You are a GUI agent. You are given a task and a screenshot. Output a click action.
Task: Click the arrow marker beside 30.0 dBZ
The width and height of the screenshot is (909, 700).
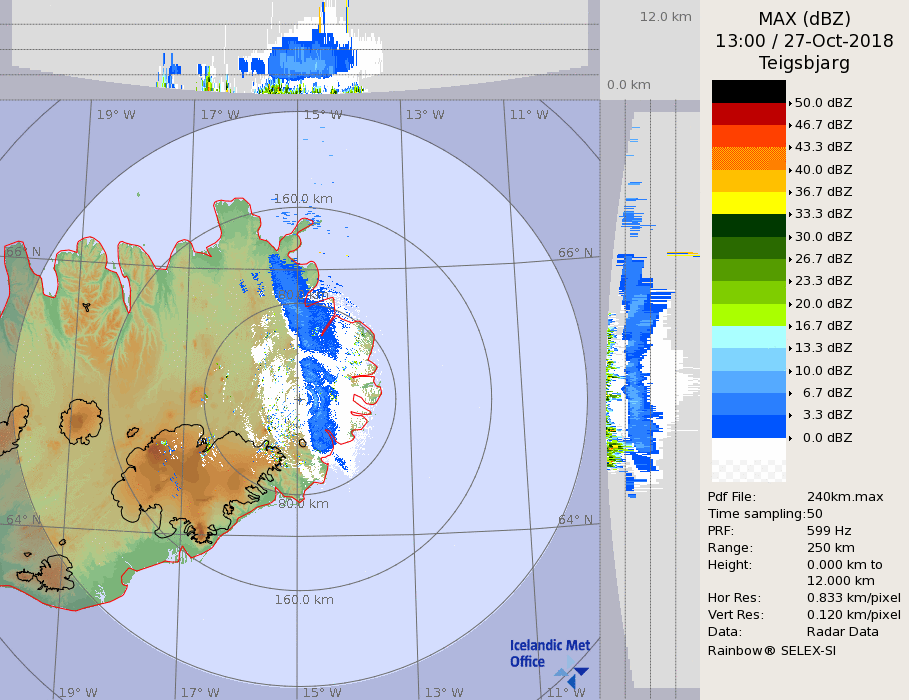pos(790,237)
